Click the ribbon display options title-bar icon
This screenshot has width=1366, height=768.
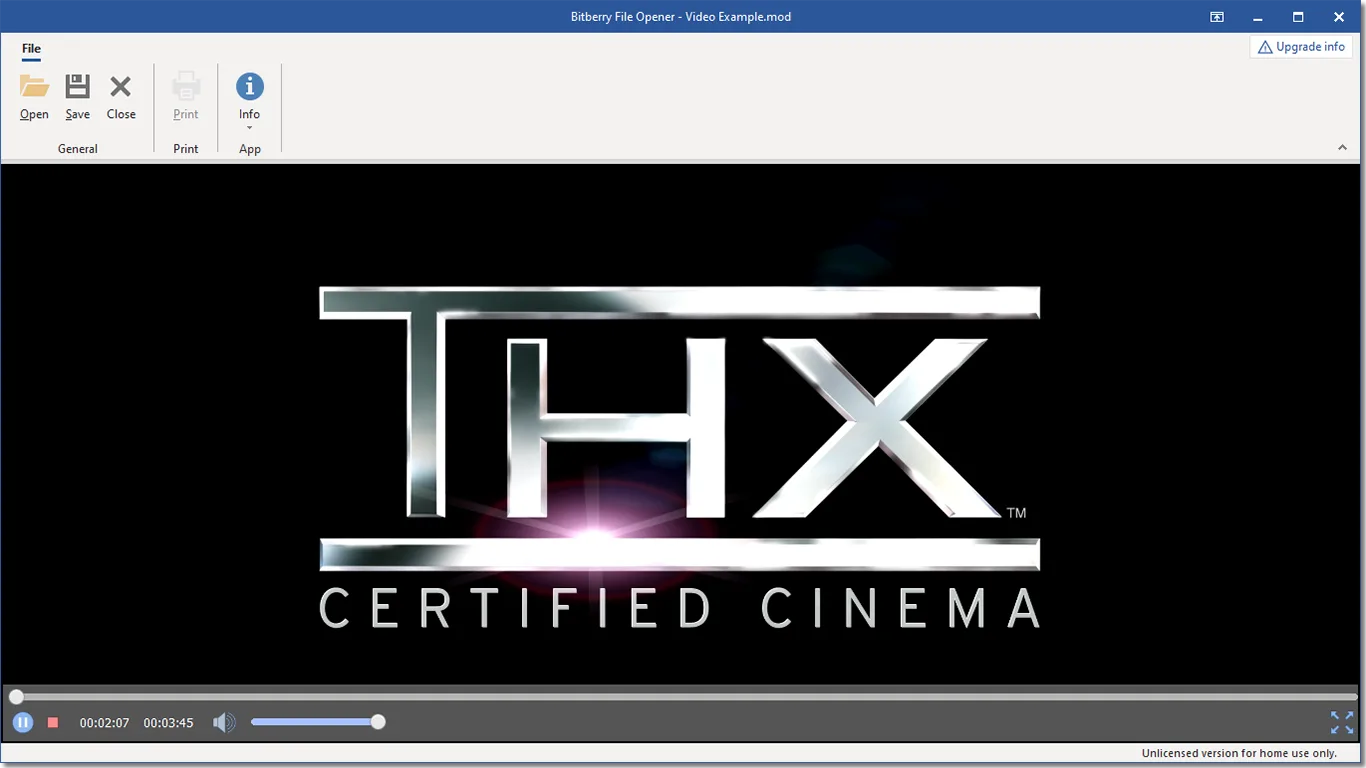[x=1217, y=17]
